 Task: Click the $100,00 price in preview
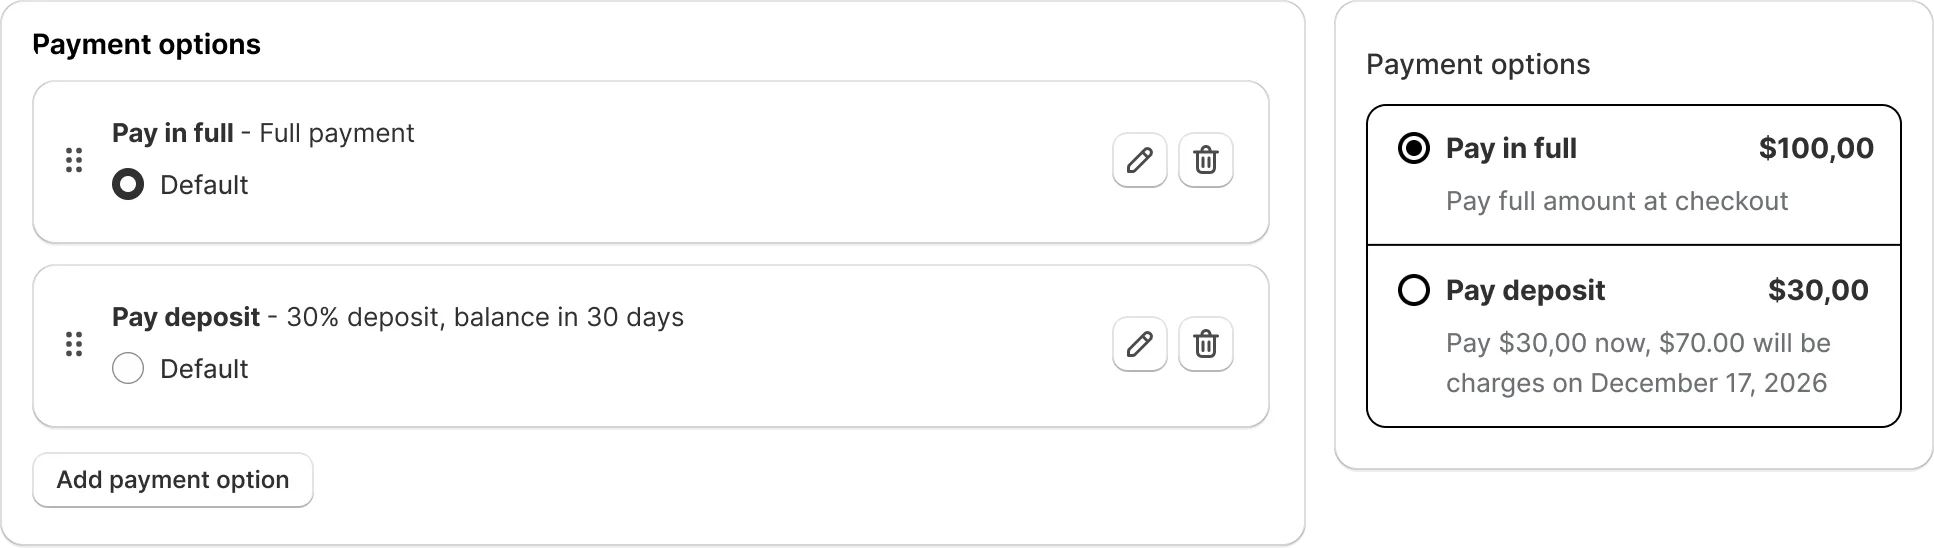pyautogui.click(x=1816, y=149)
